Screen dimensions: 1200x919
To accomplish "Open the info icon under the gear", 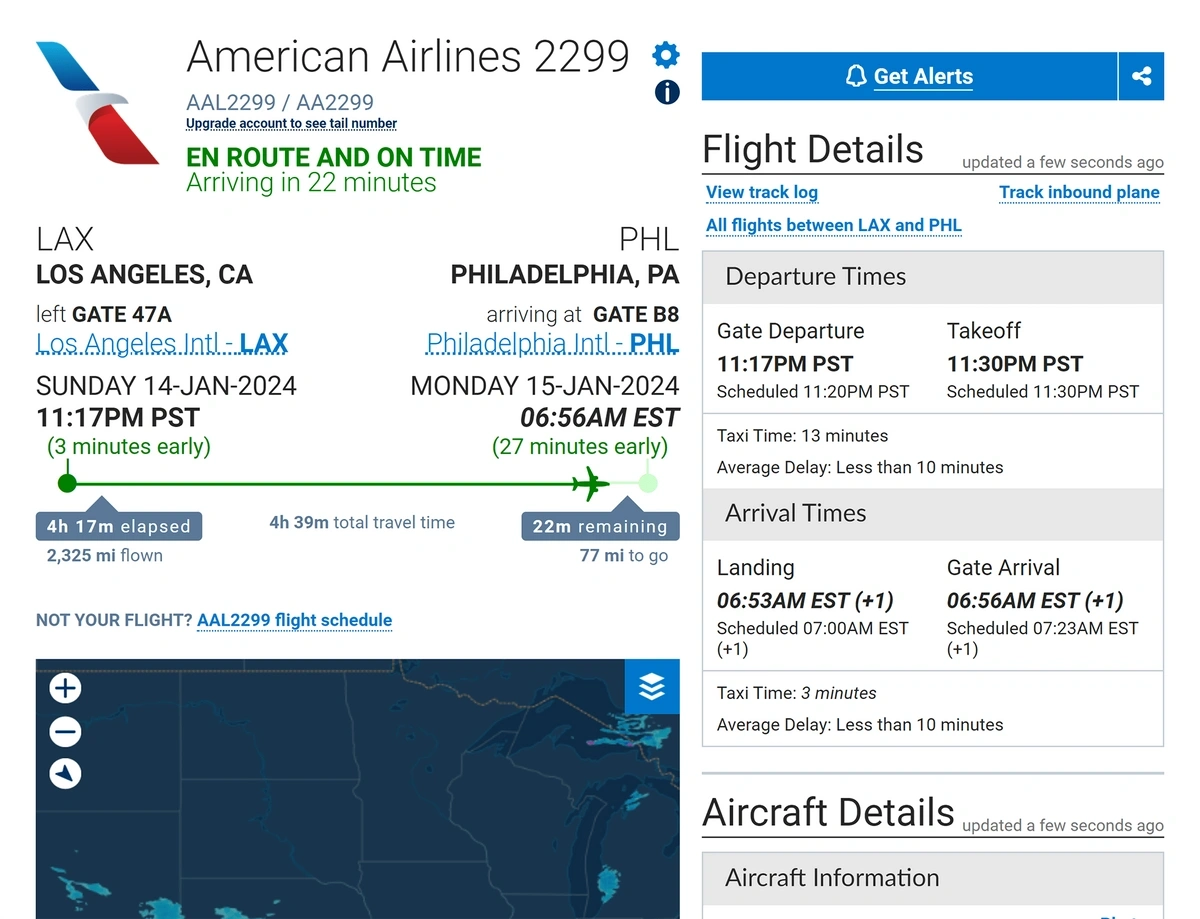I will point(667,92).
